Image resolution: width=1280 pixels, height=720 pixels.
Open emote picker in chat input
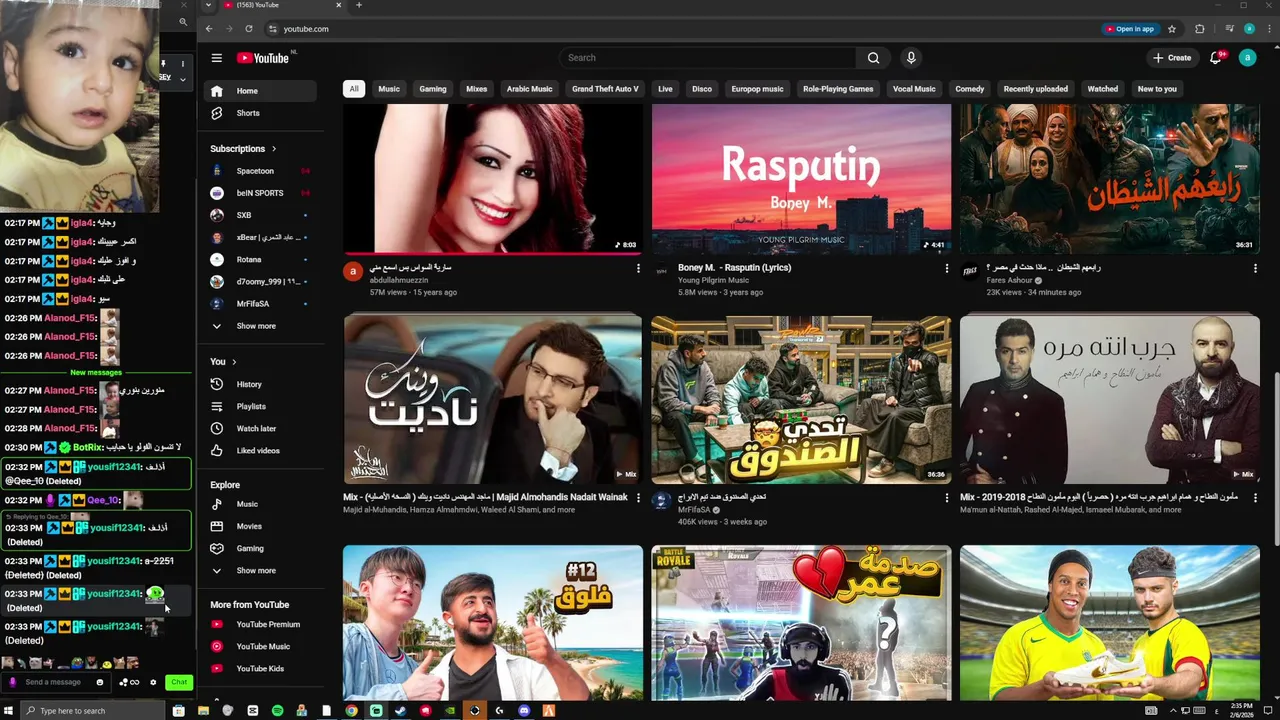pos(99,682)
